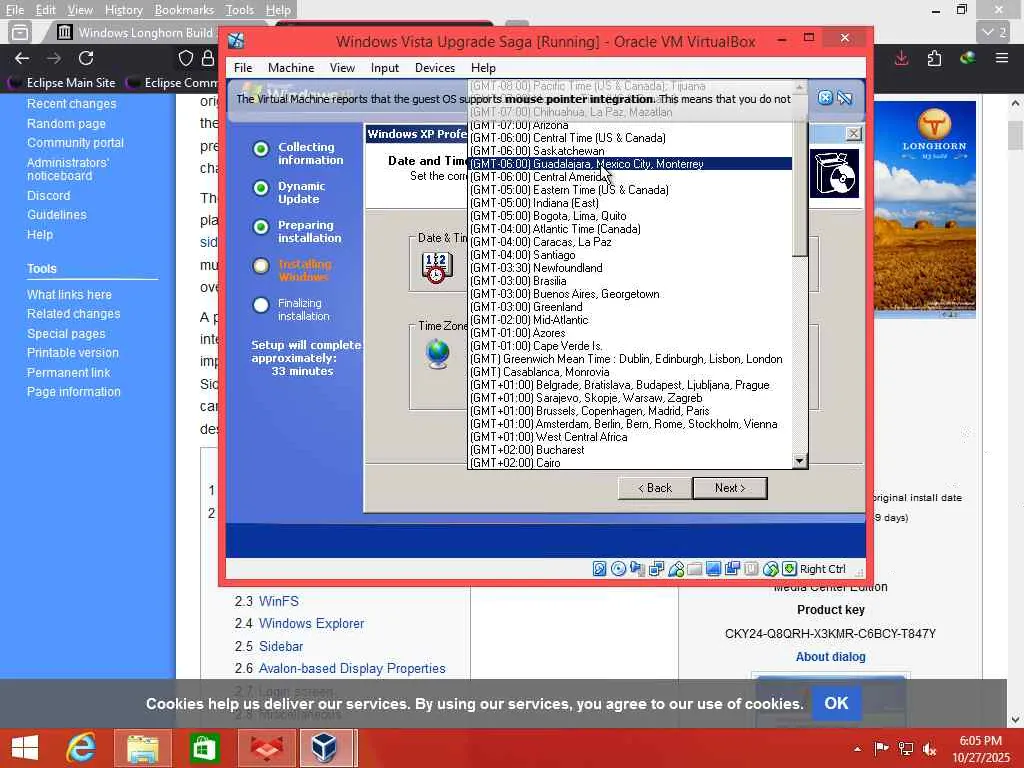Viewport: 1024px width, 768px height.
Task: Select (GMT) Greenwich Mean Time option
Action: pyautogui.click(x=631, y=359)
